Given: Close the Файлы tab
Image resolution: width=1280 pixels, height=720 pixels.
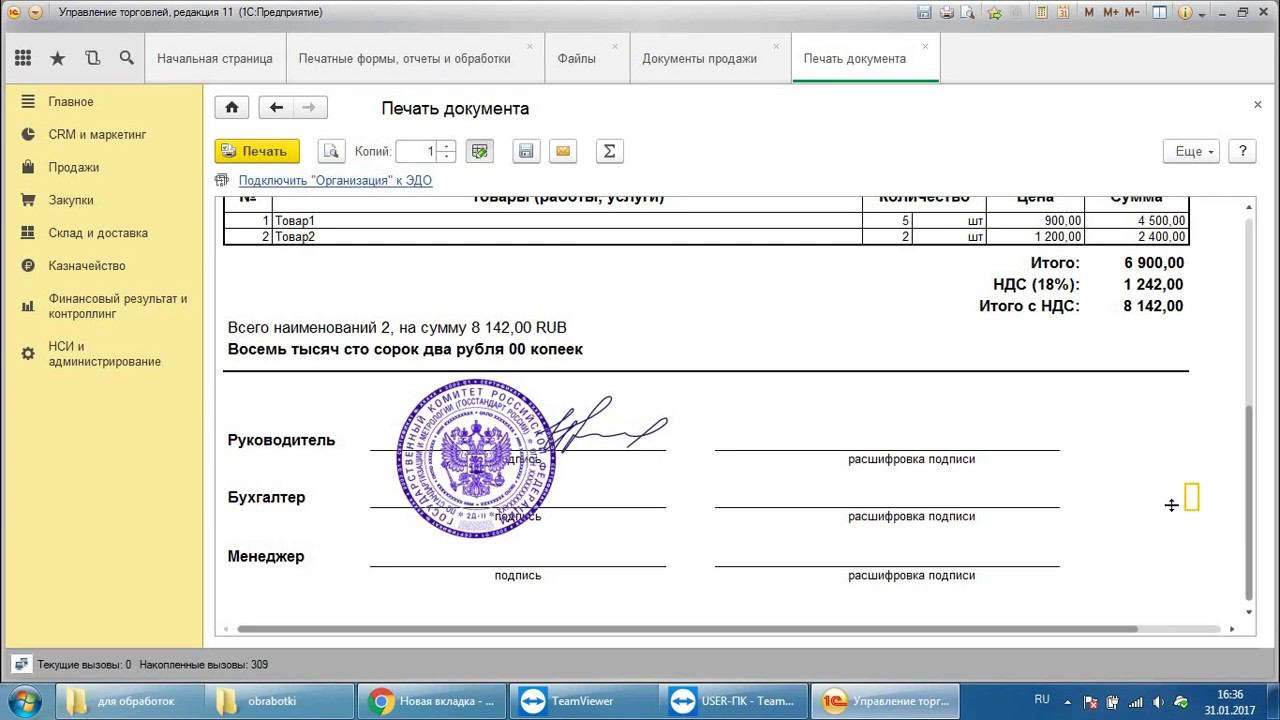Looking at the screenshot, I should [x=615, y=46].
